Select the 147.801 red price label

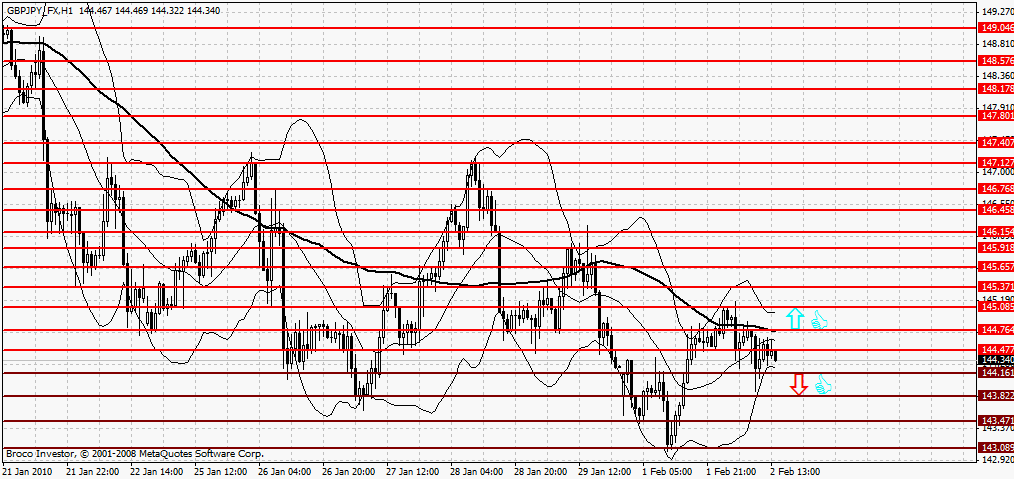[997, 116]
